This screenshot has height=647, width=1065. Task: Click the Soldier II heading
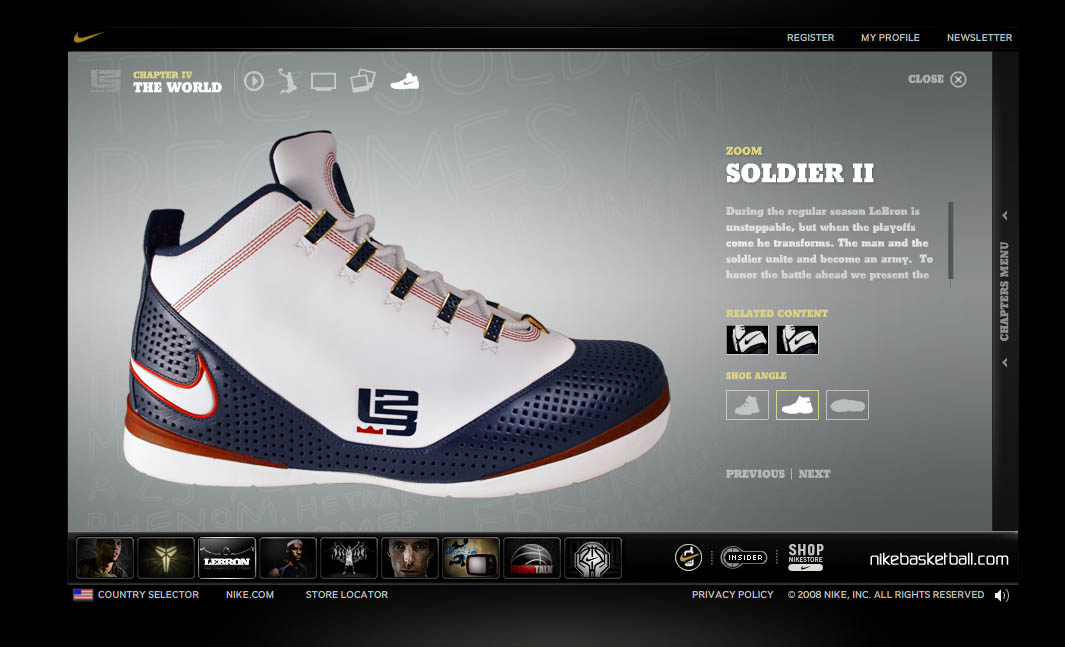(799, 173)
